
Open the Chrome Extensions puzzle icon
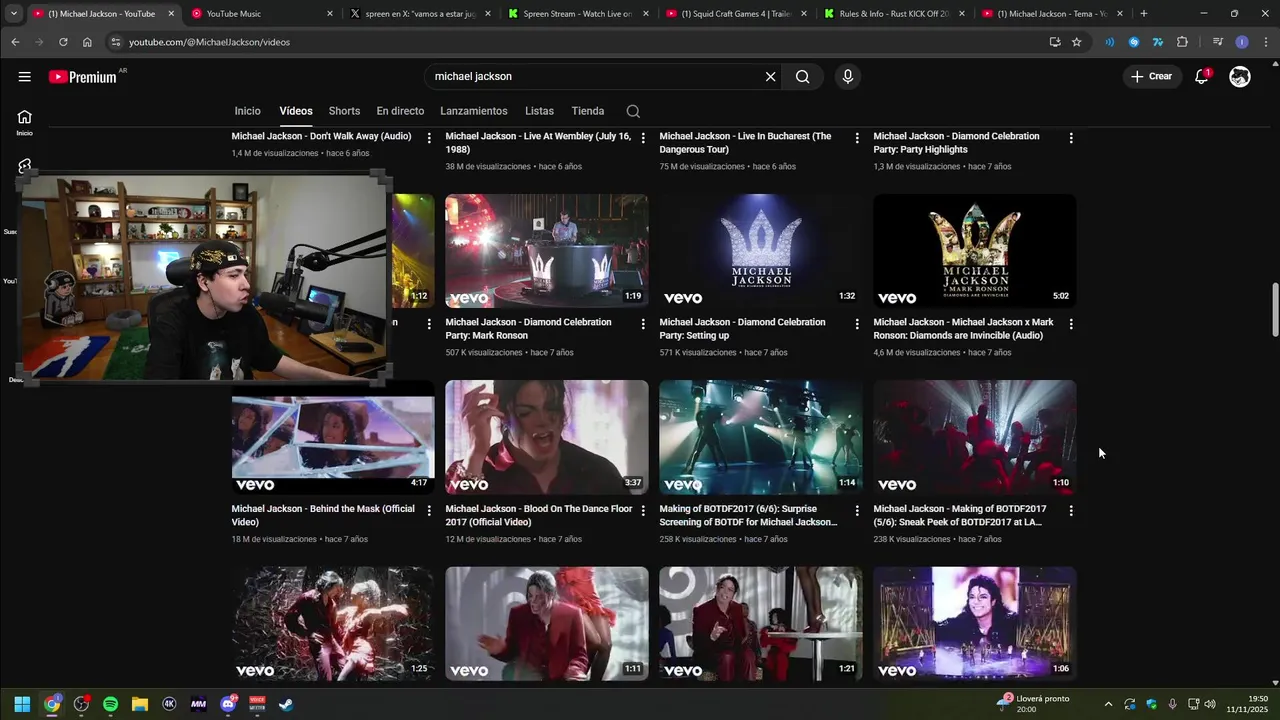pos(1182,42)
